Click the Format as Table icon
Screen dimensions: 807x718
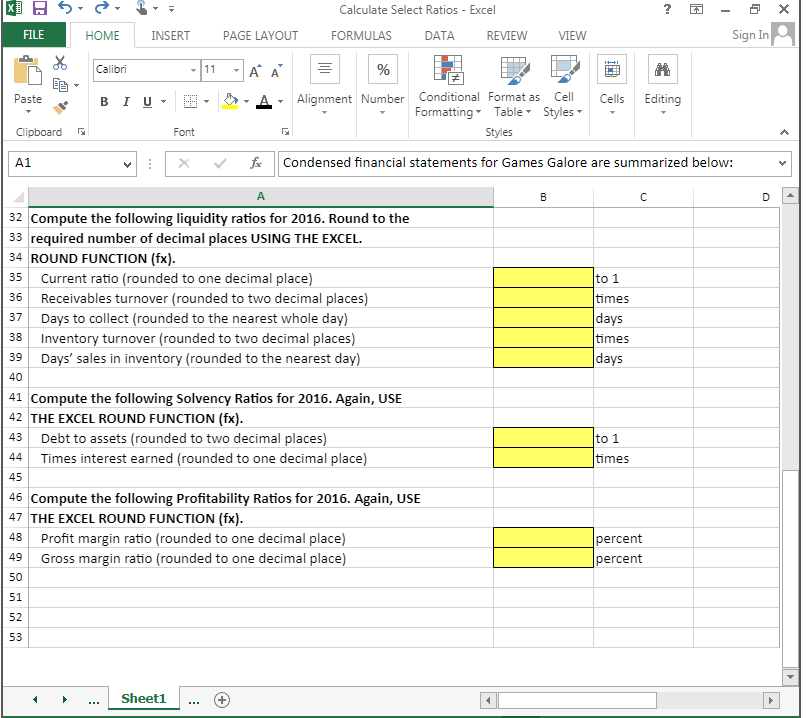click(513, 88)
